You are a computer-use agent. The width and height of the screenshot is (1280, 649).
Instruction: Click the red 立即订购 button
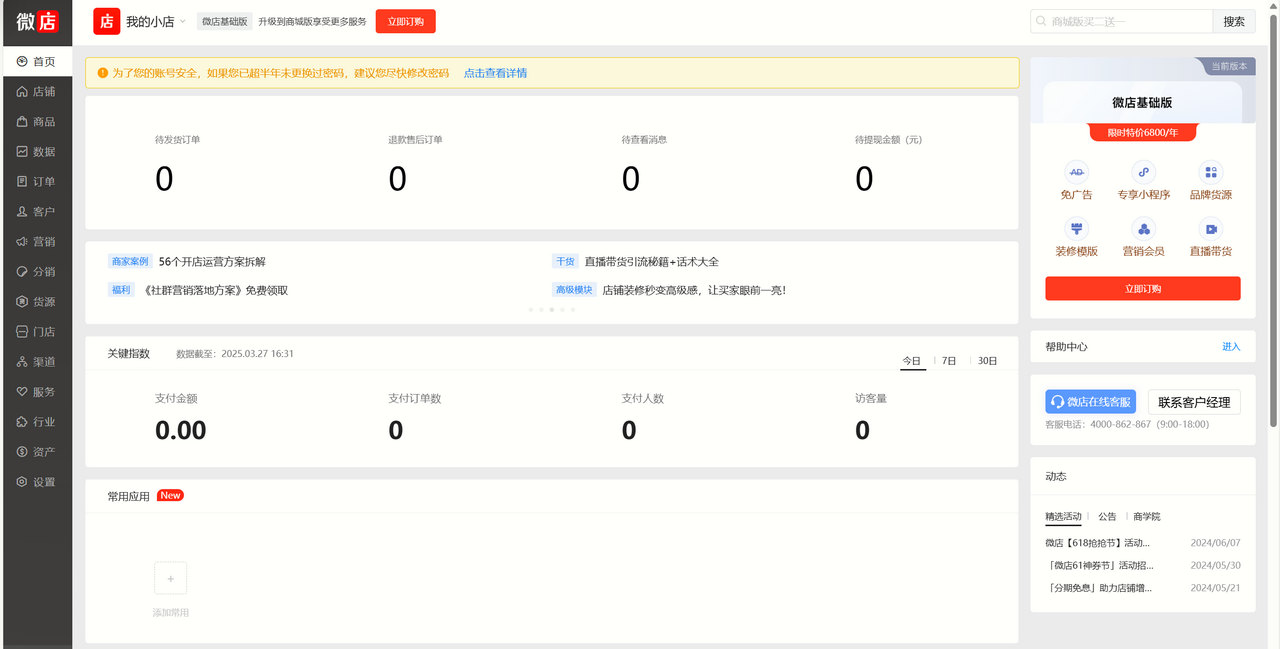1142,288
